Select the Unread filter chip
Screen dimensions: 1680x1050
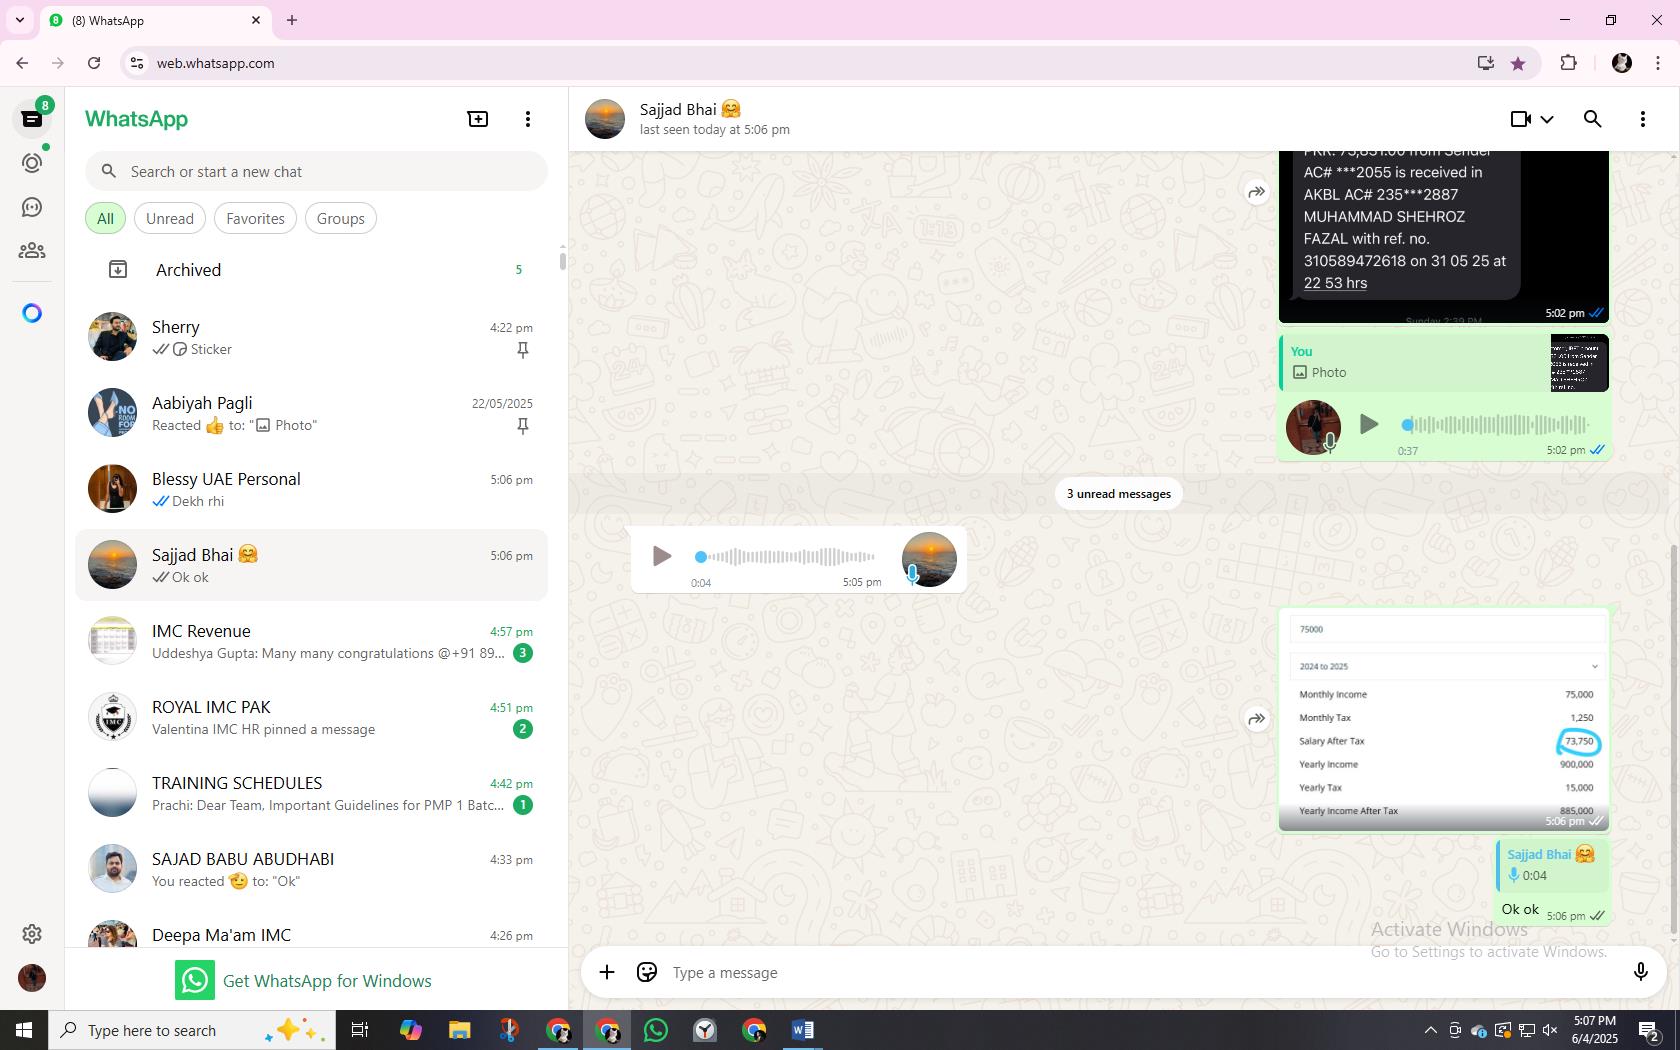(170, 218)
